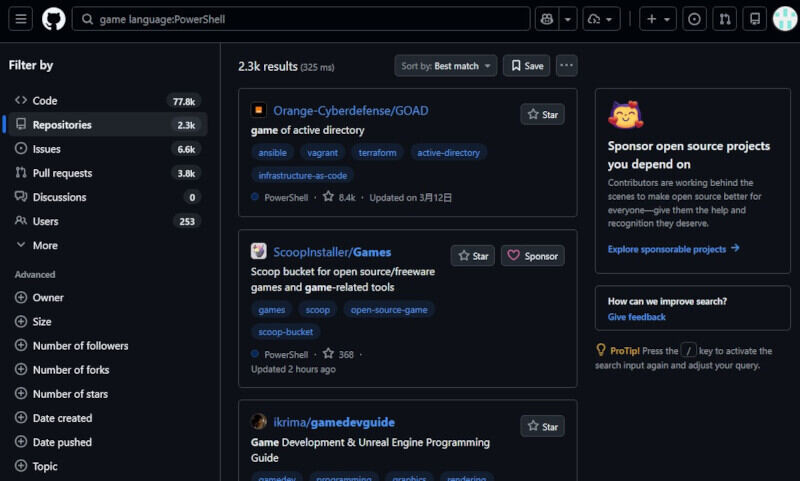Open Explore sponsorable projects link
The width and height of the screenshot is (800, 481).
[x=673, y=249]
